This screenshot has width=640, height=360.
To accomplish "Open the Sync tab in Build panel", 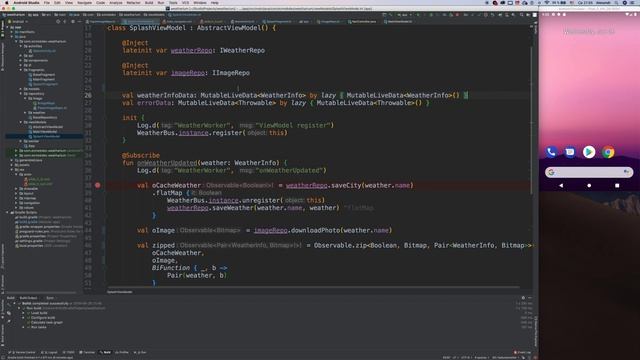I will (50, 298).
